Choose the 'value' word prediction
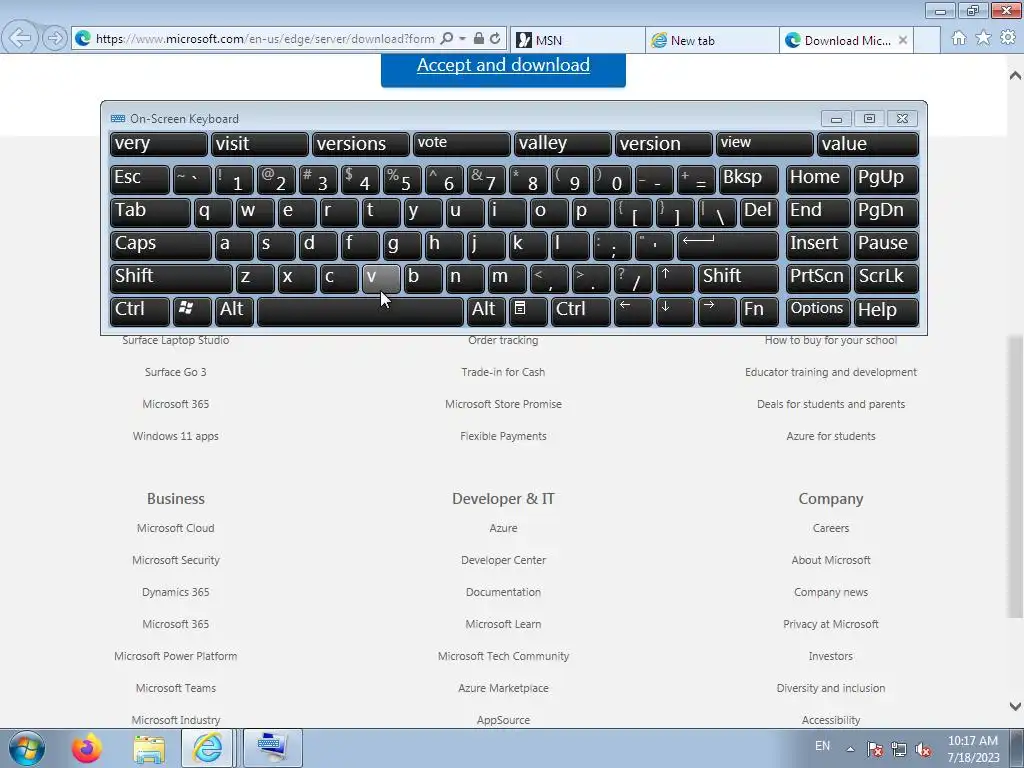This screenshot has height=768, width=1024. coord(868,144)
